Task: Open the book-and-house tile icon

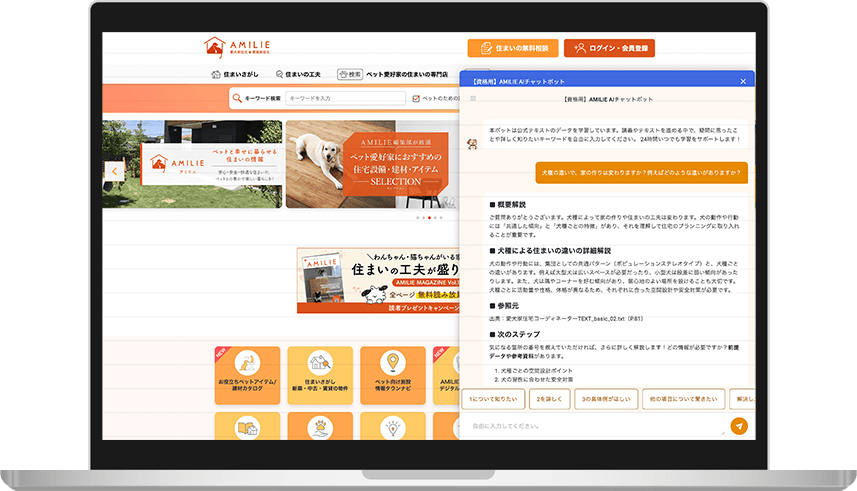Action: pyautogui.click(x=248, y=428)
